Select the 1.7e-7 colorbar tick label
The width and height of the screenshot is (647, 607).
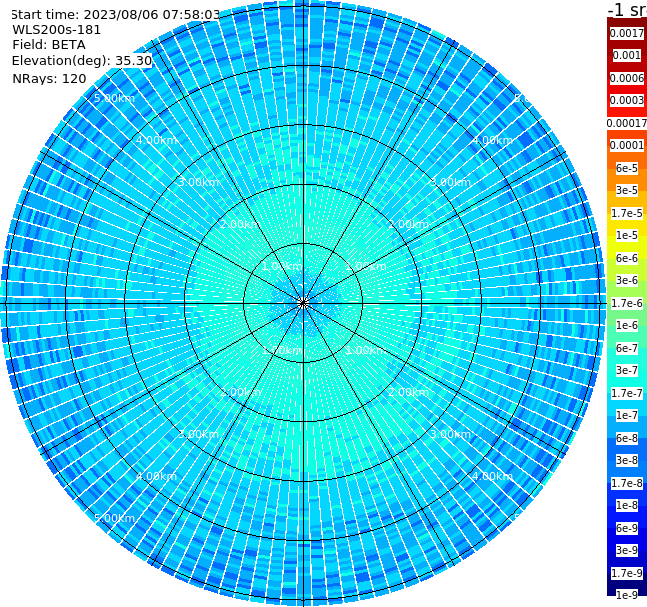(627, 393)
